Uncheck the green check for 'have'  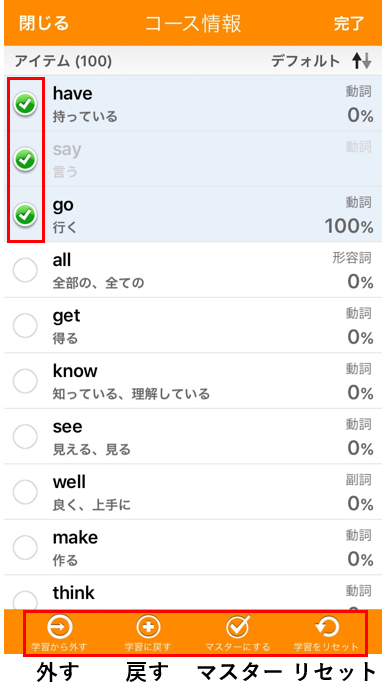pyautogui.click(x=25, y=104)
